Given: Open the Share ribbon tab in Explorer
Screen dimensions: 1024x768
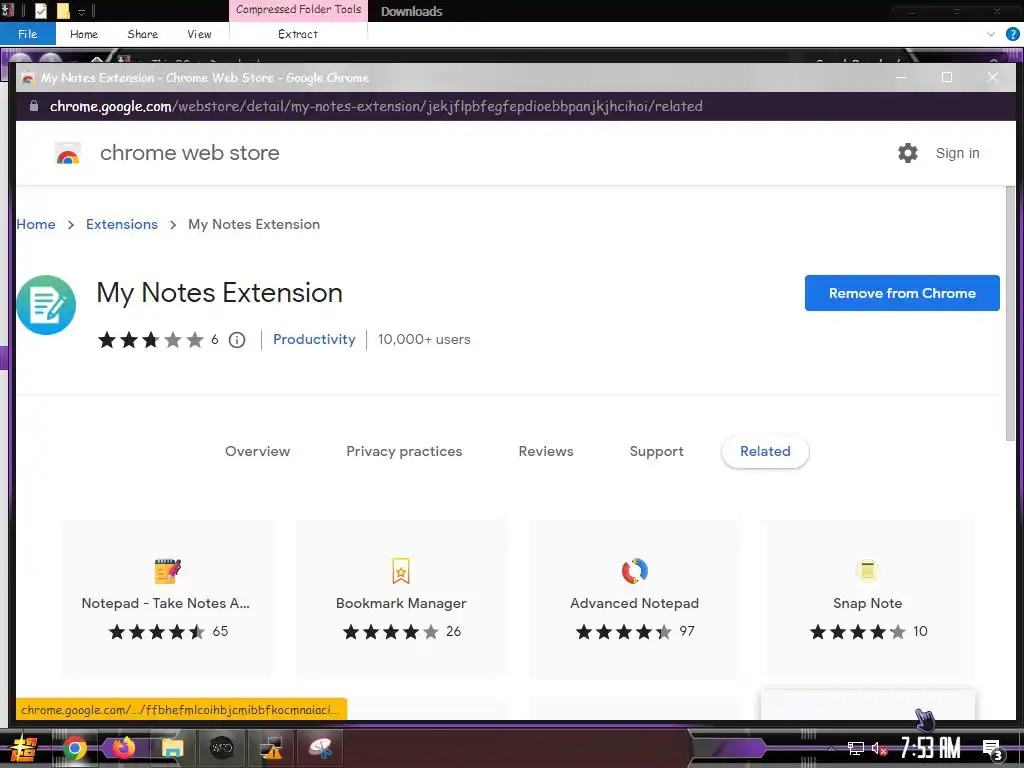Looking at the screenshot, I should [142, 34].
